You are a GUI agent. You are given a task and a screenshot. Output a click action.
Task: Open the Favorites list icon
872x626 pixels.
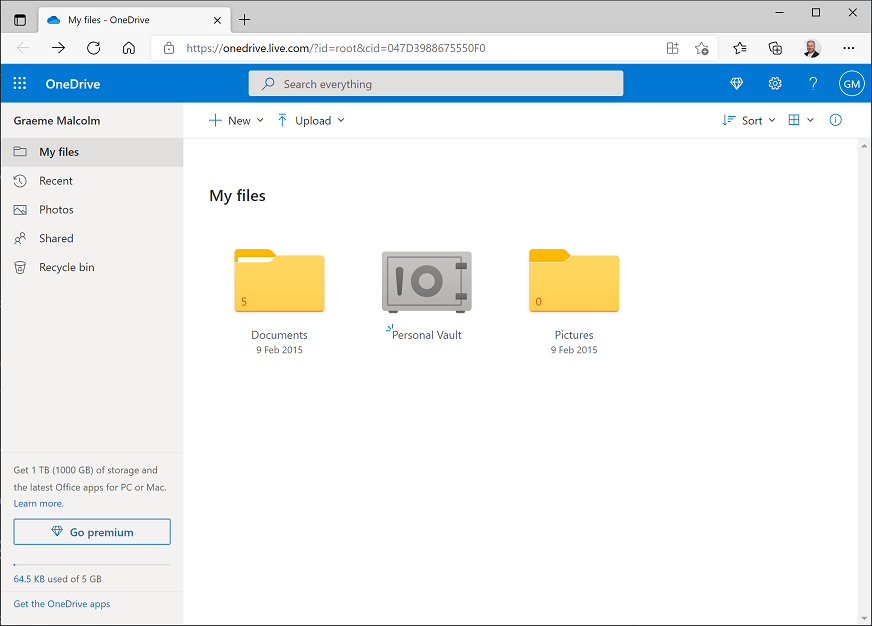(740, 48)
